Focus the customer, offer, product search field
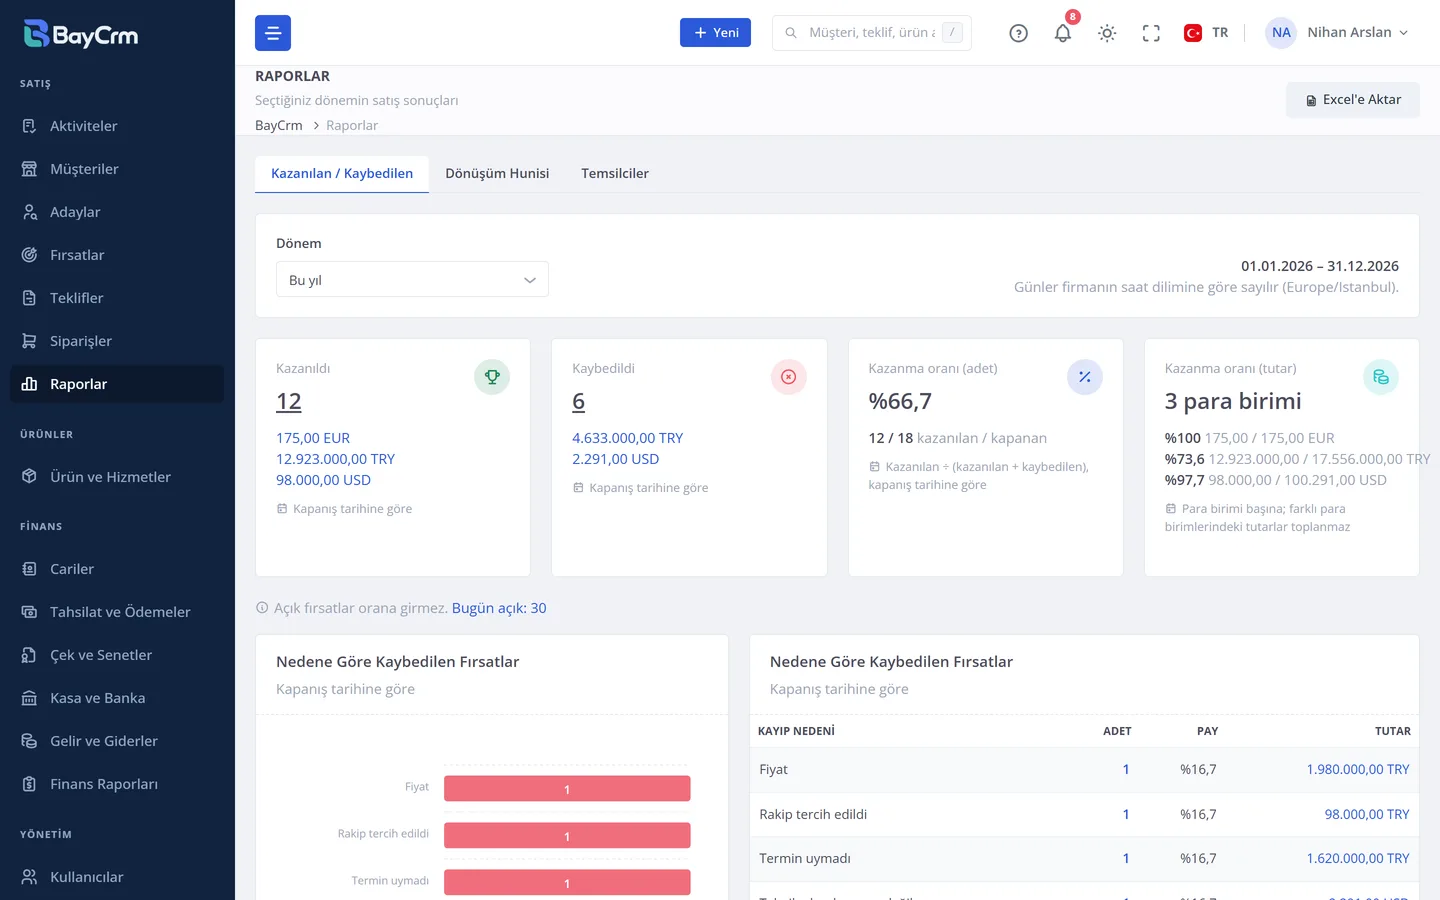1440x900 pixels. coord(872,33)
